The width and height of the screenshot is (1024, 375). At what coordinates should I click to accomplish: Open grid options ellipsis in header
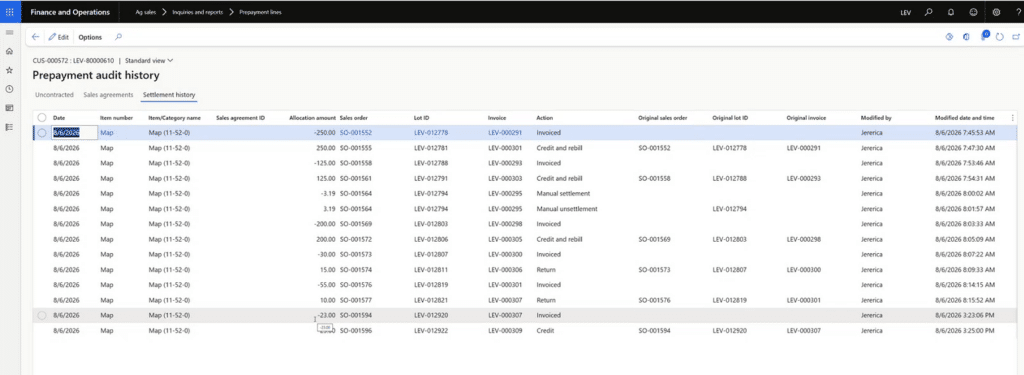(x=1013, y=118)
